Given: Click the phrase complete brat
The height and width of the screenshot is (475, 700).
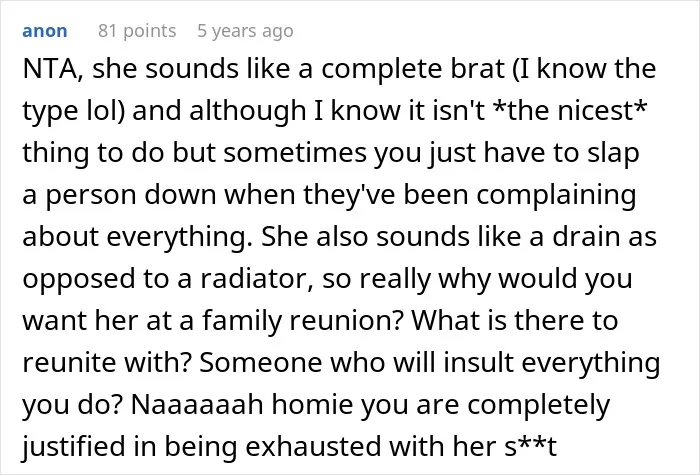Looking at the screenshot, I should point(413,69).
